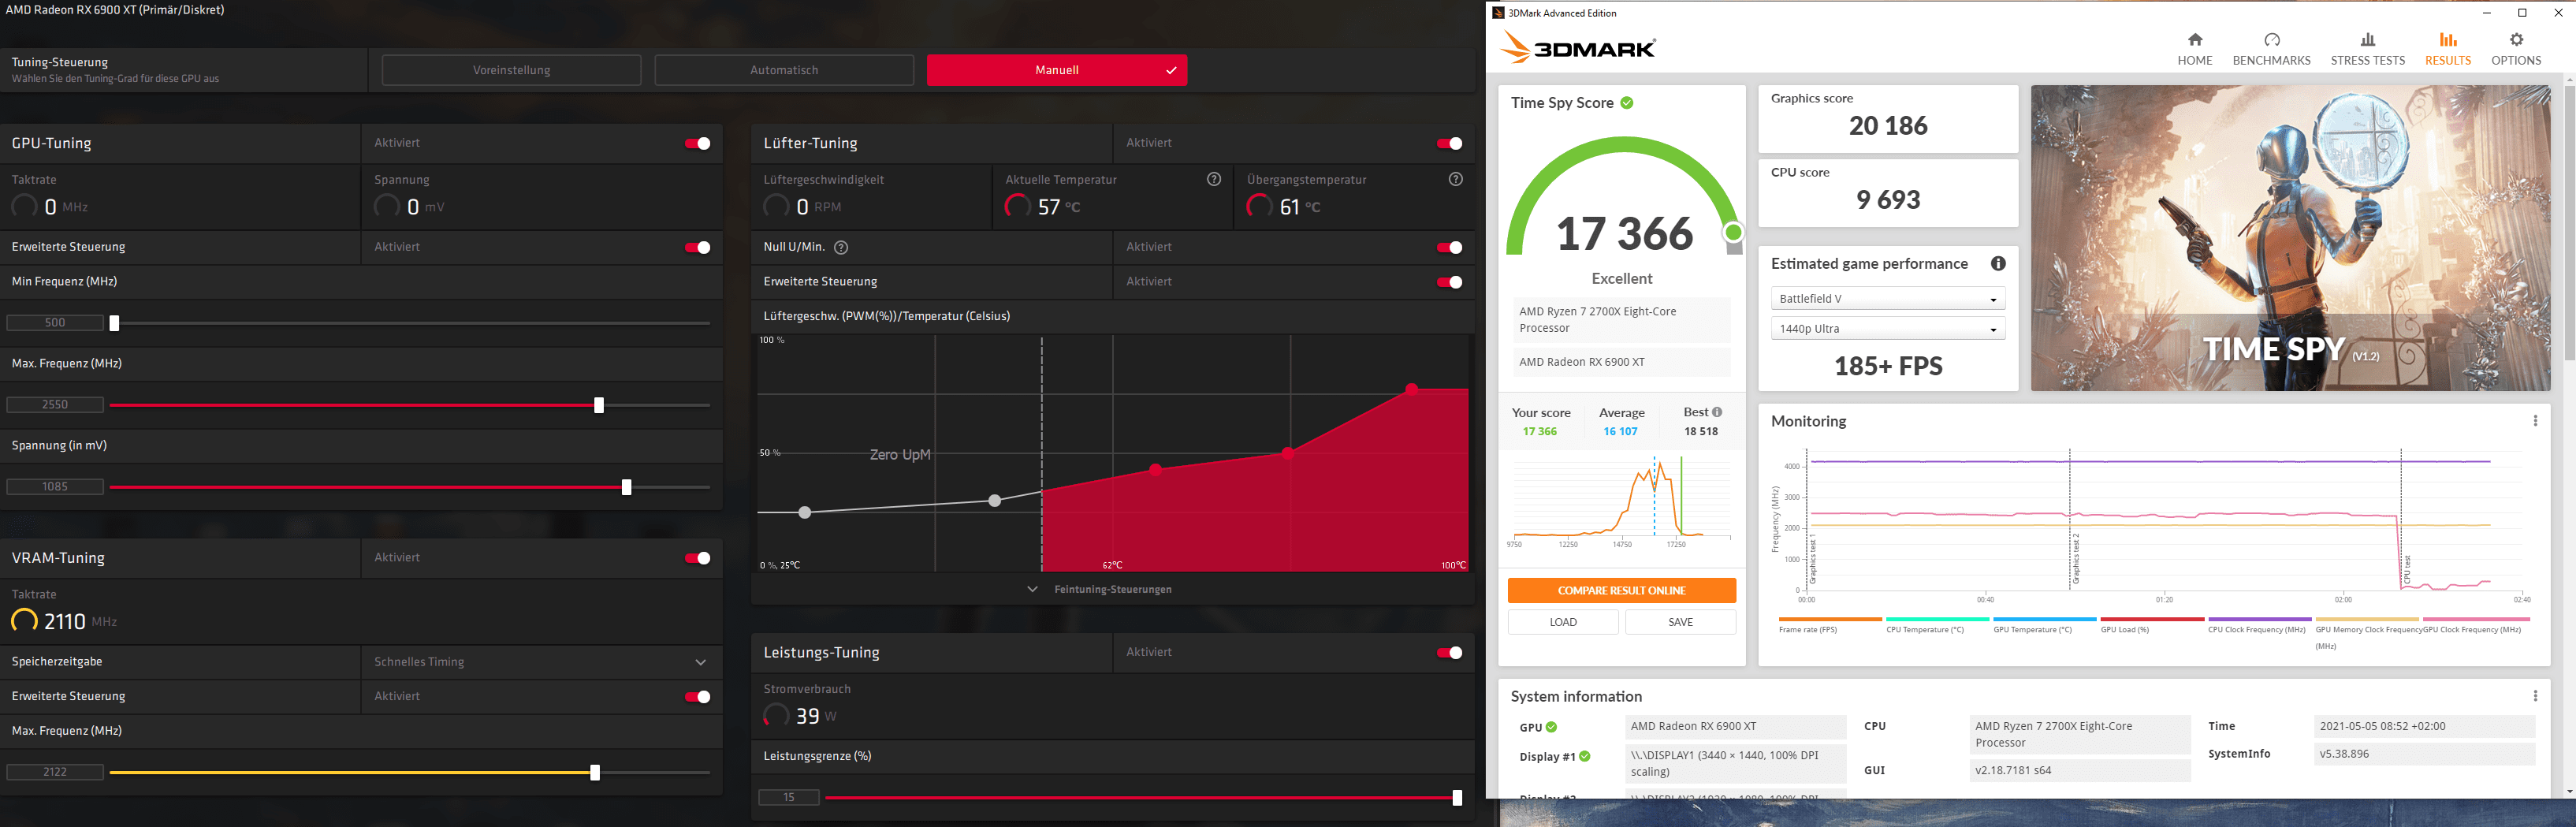Click COMPARE RESULT ONLINE button
This screenshot has width=2576, height=827.
coord(1621,590)
